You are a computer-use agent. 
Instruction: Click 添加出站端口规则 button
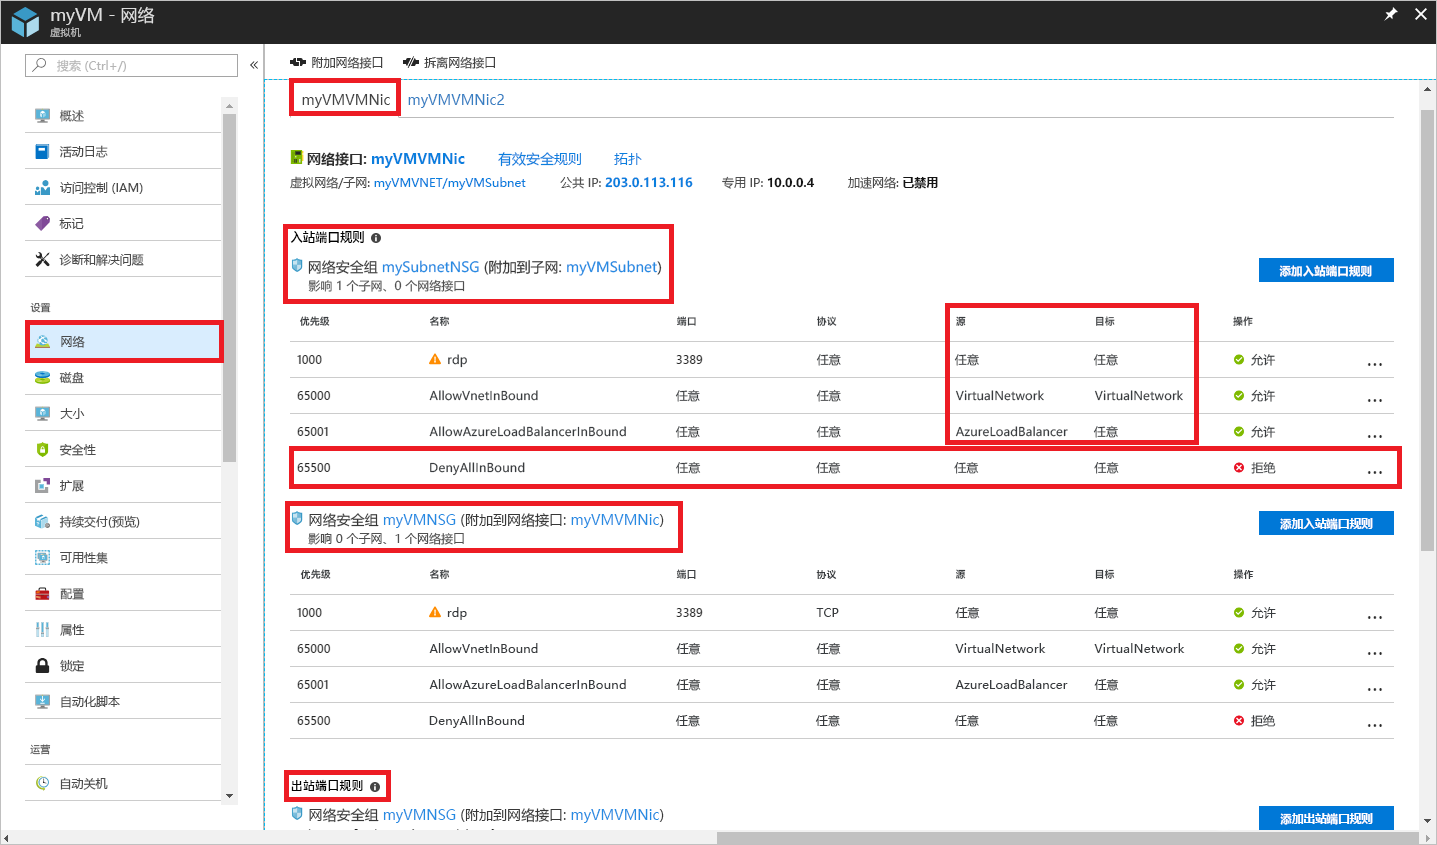(1326, 818)
